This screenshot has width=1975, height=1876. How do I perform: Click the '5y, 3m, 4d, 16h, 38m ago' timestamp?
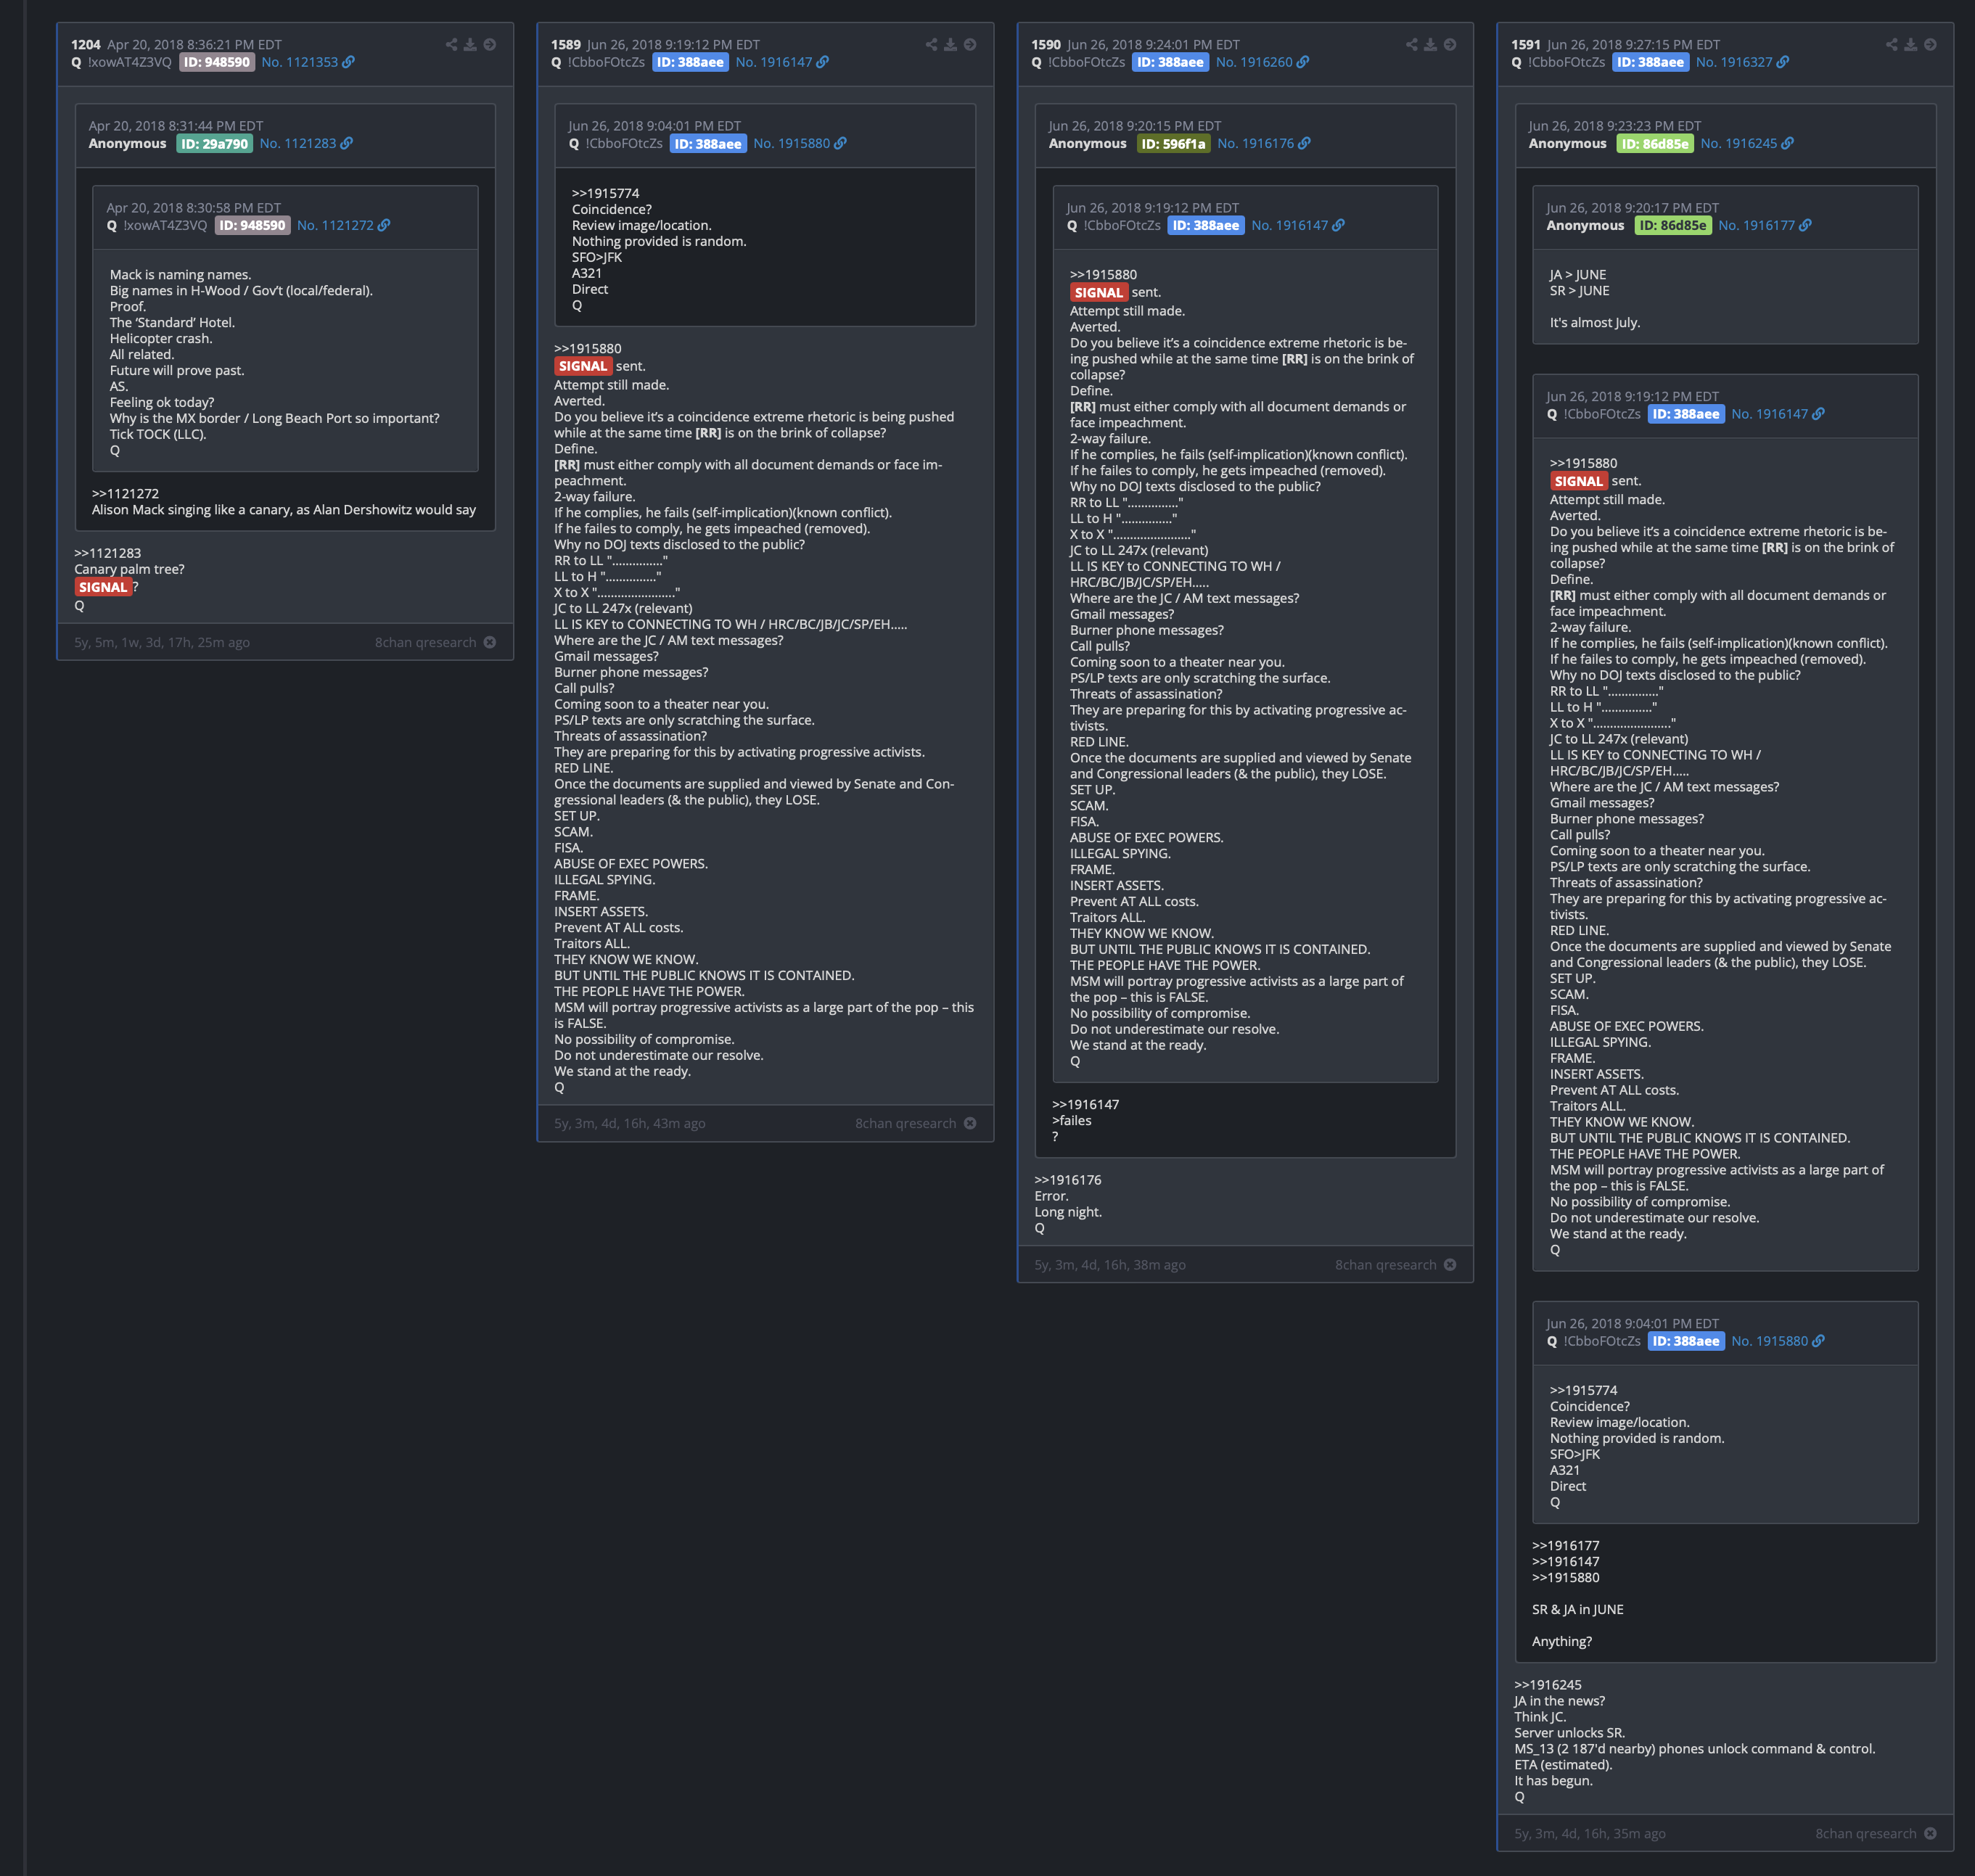[1110, 1265]
